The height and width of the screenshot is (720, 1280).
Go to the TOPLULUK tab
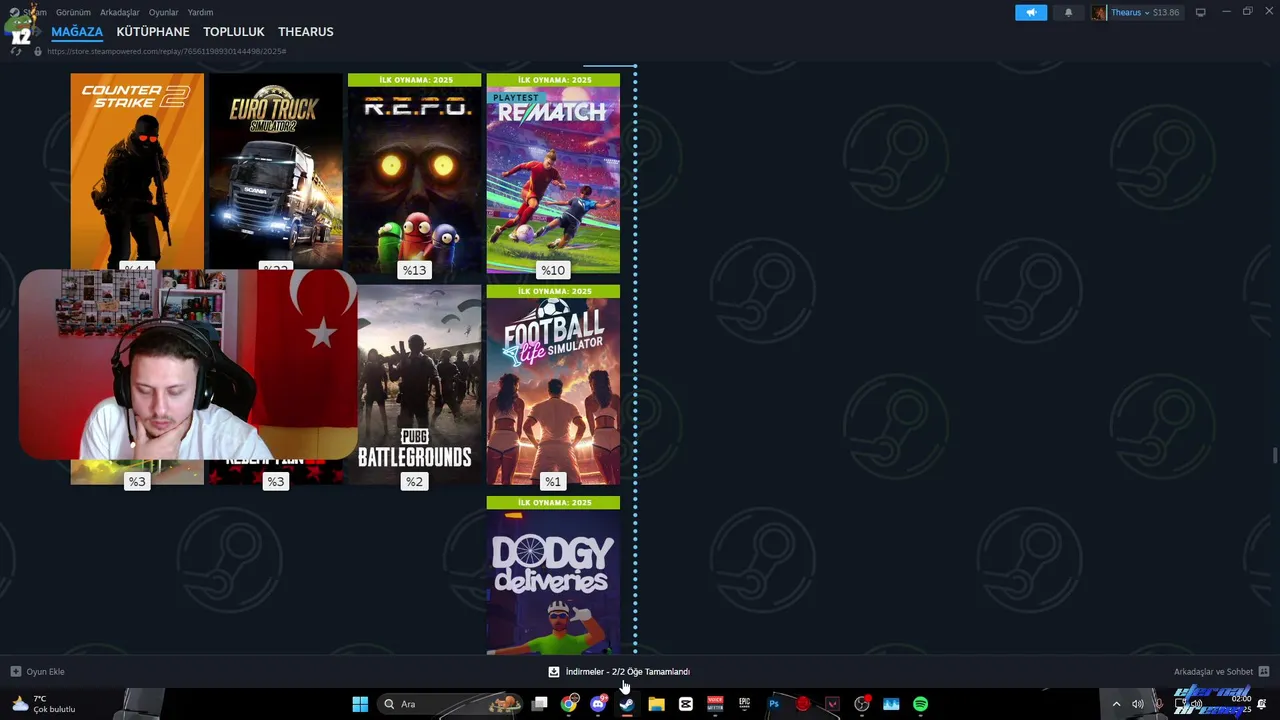(234, 32)
